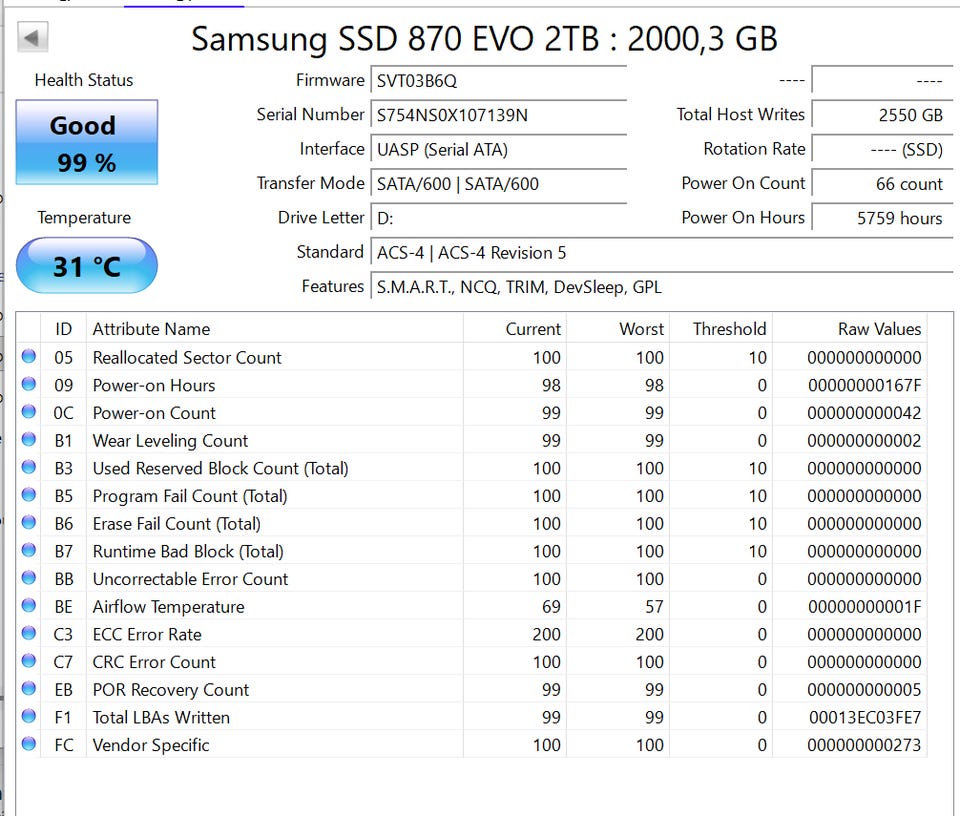Select the ECC Error Rate row
The height and width of the screenshot is (816, 960).
click(x=471, y=634)
